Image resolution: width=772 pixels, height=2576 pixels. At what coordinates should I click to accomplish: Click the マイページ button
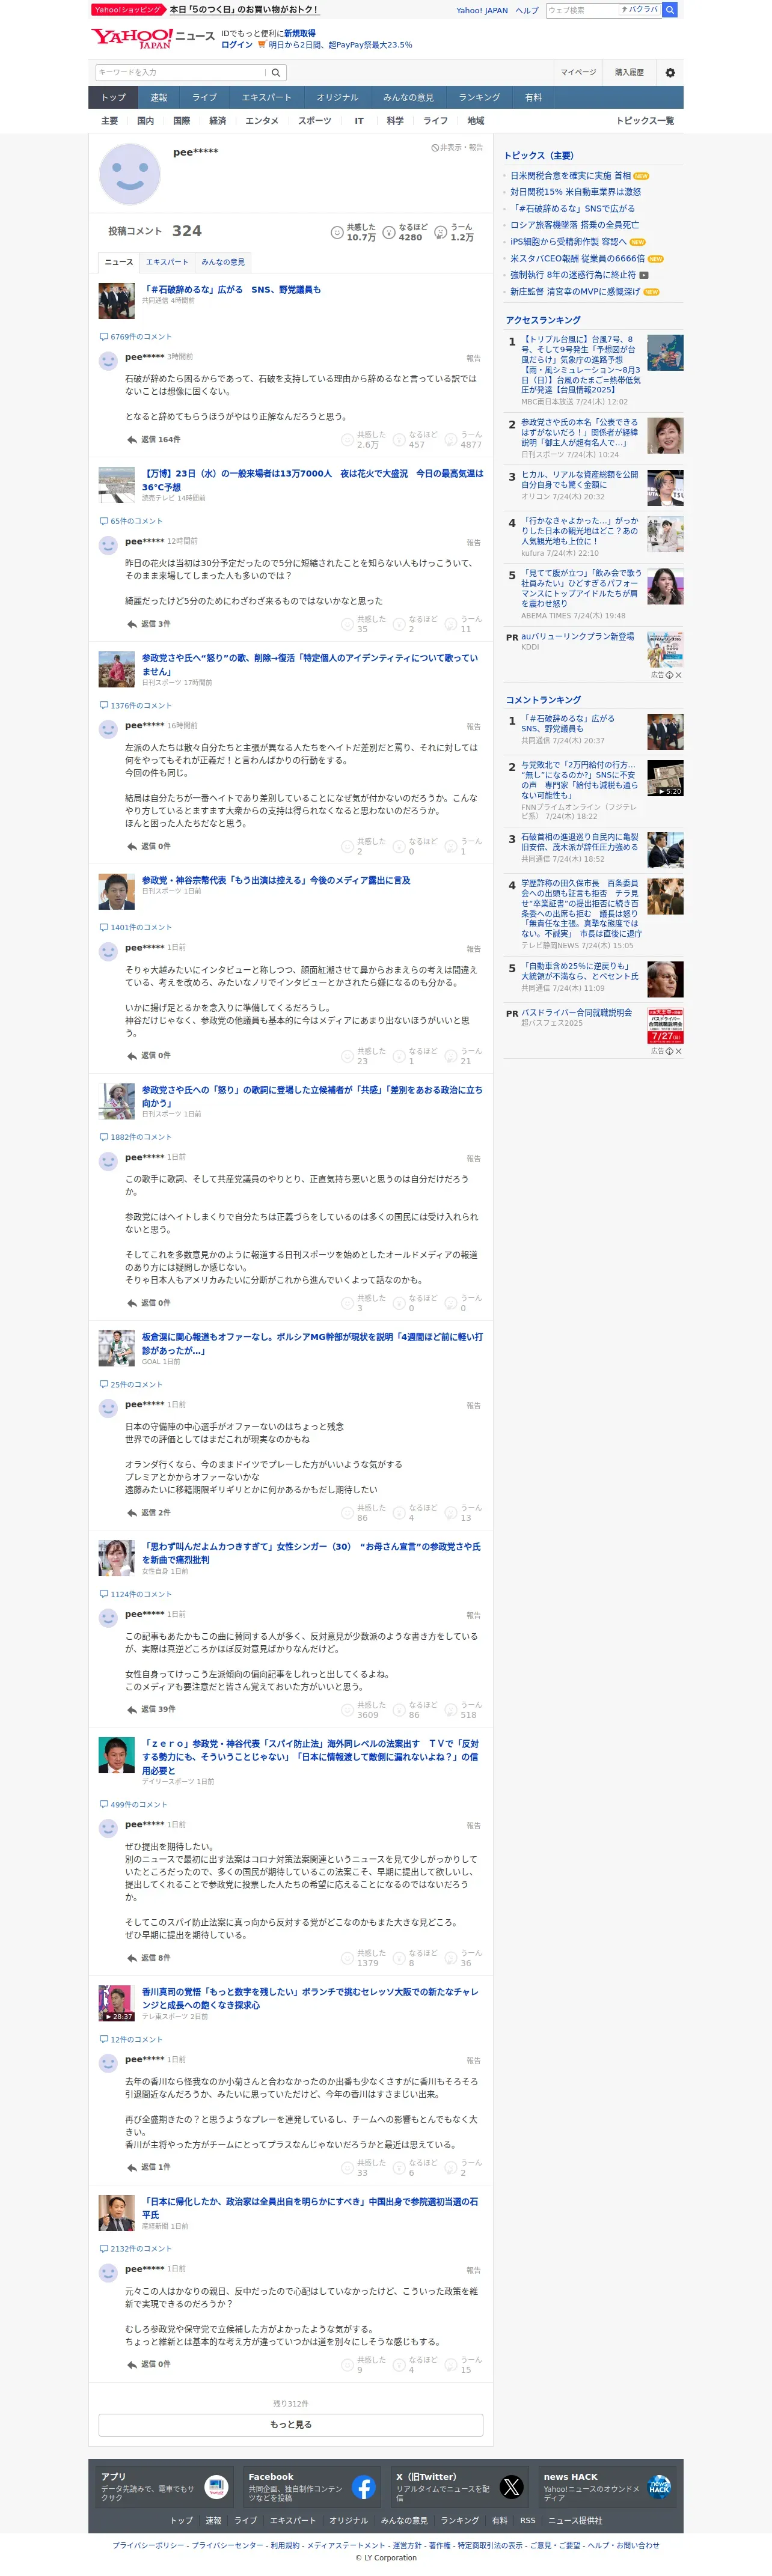click(578, 72)
